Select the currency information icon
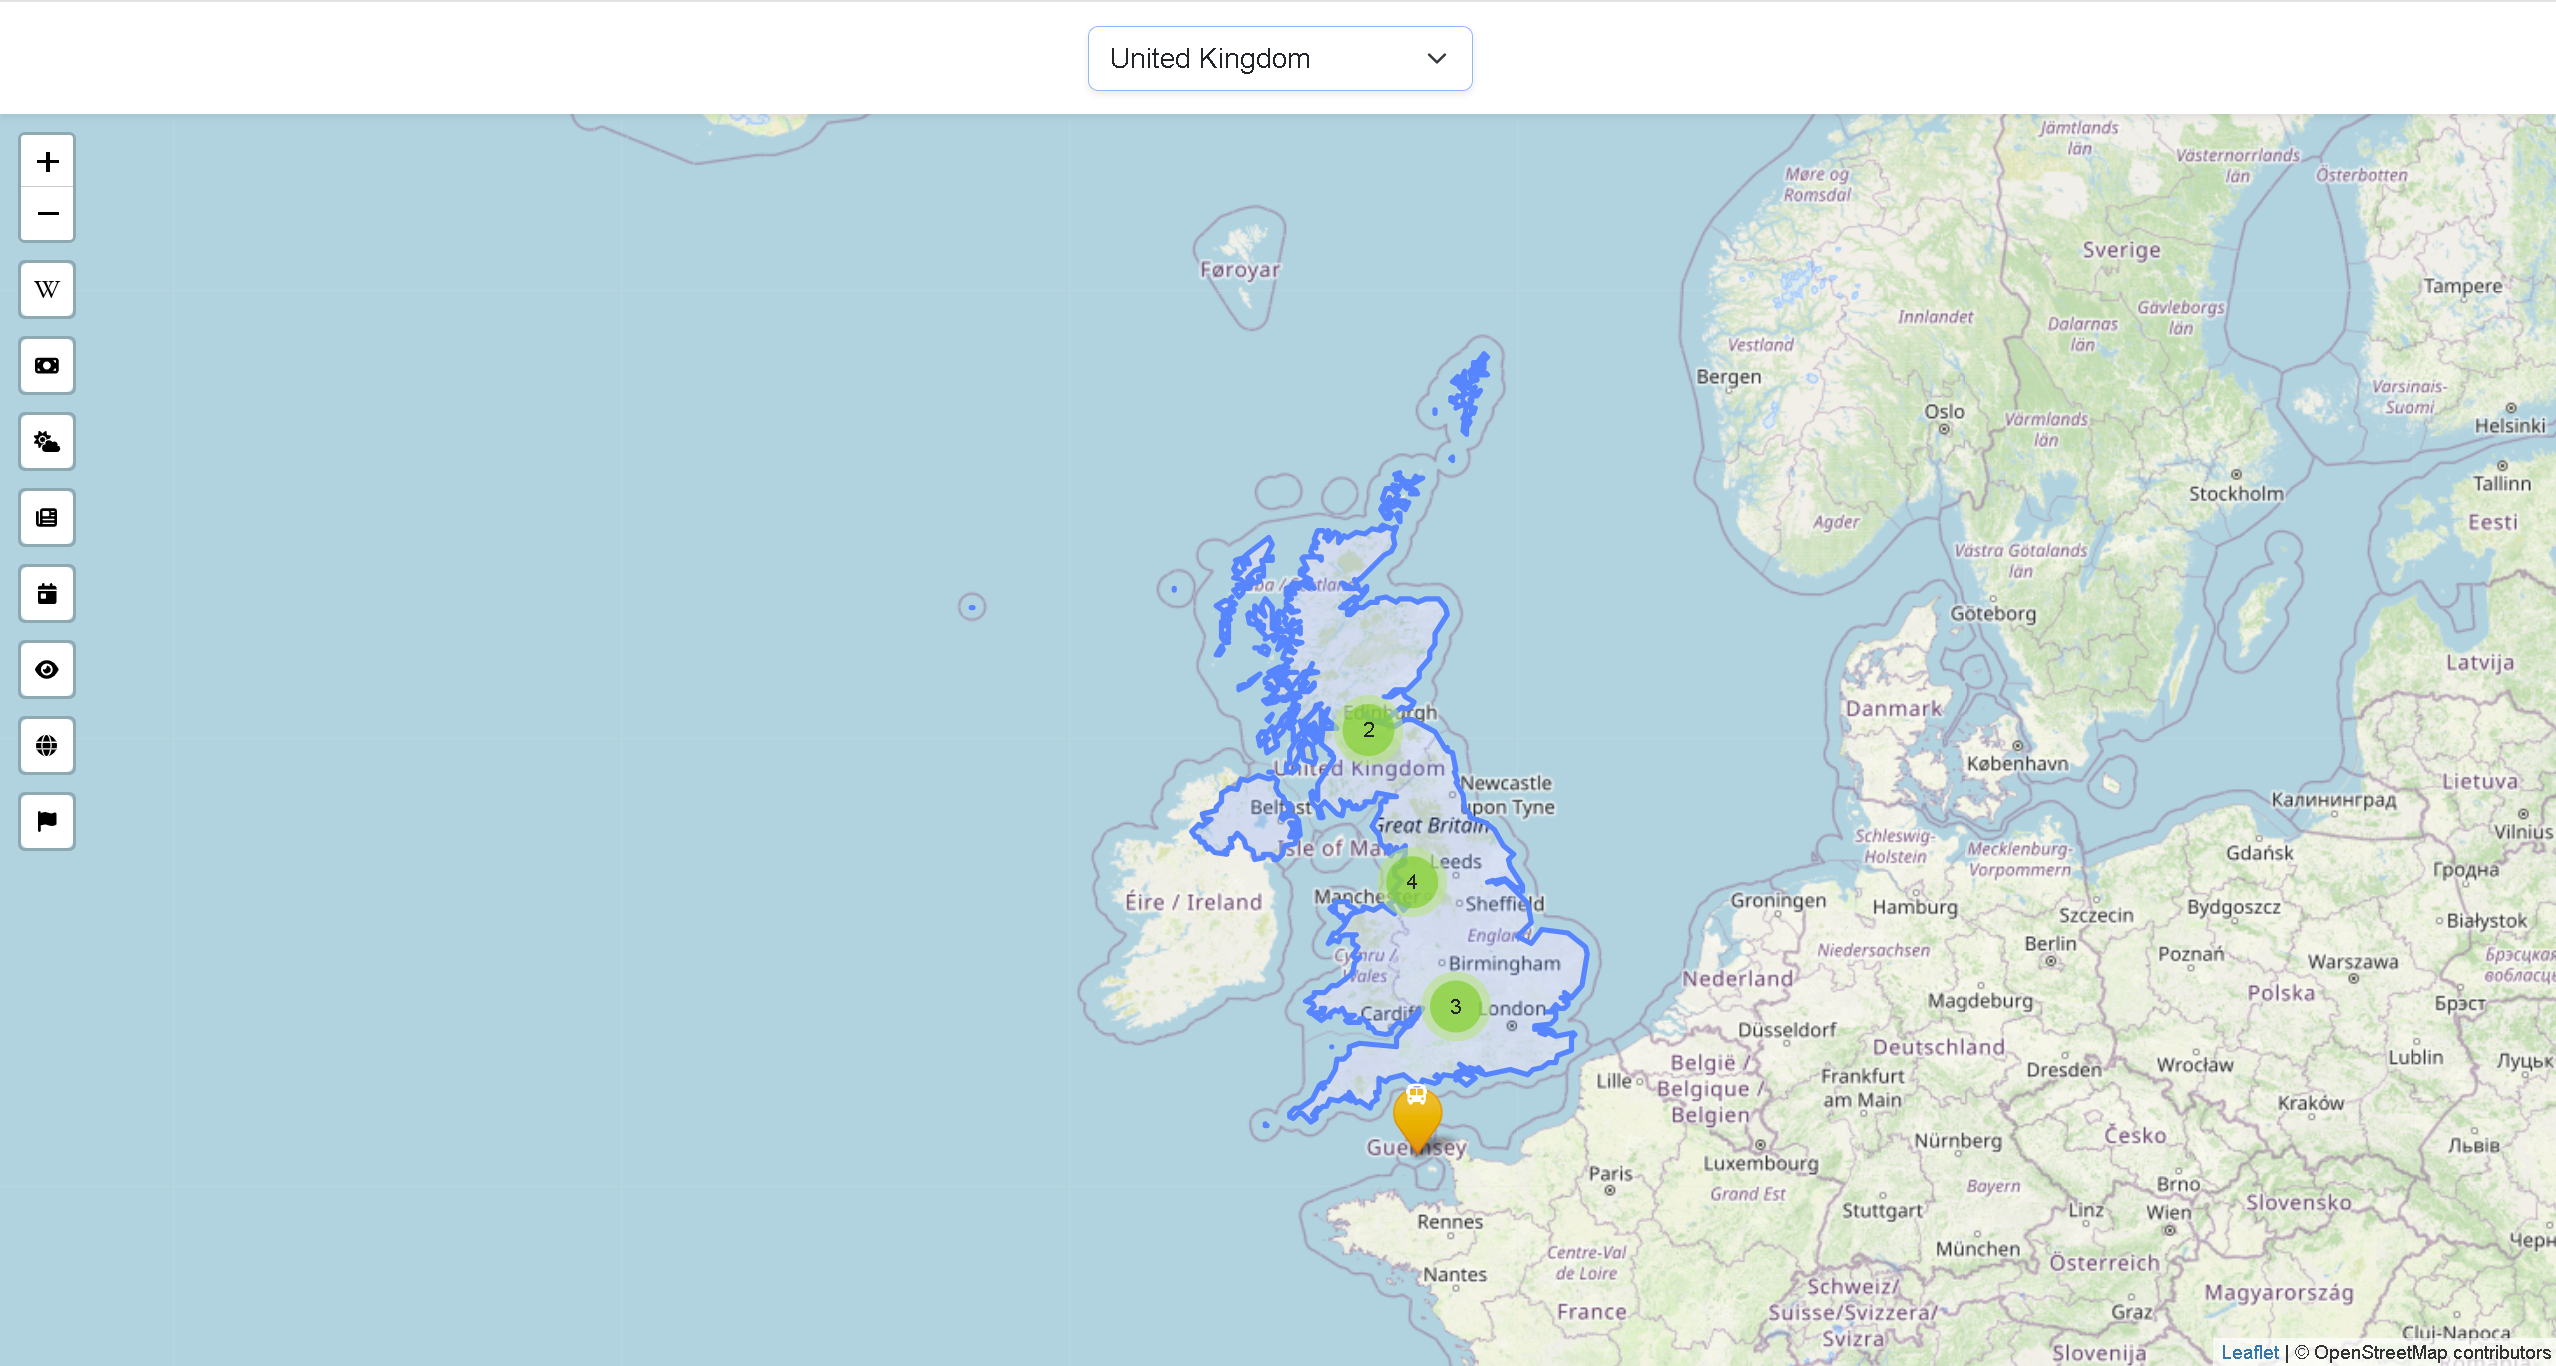 (46, 365)
